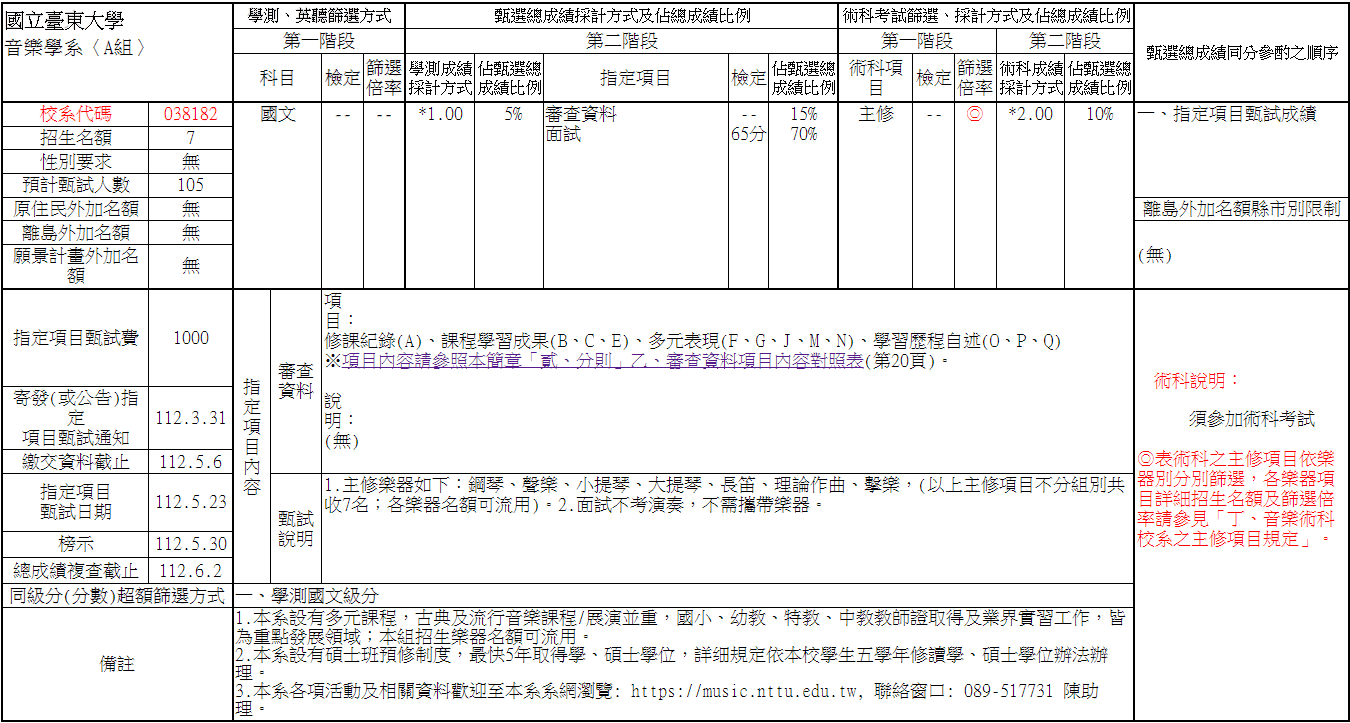Viewport: 1350px width, 723px height.
Task: Click the 主修 術科項目 cell
Action: pos(876,114)
